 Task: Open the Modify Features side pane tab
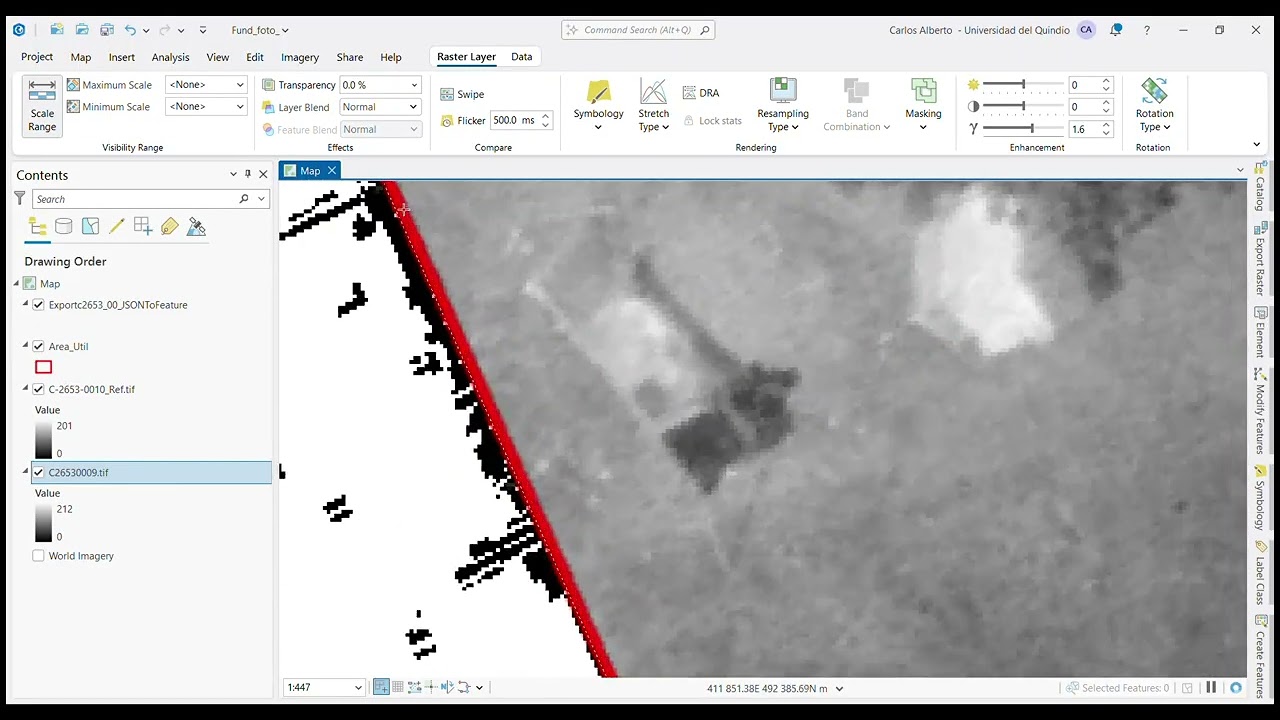point(1261,410)
